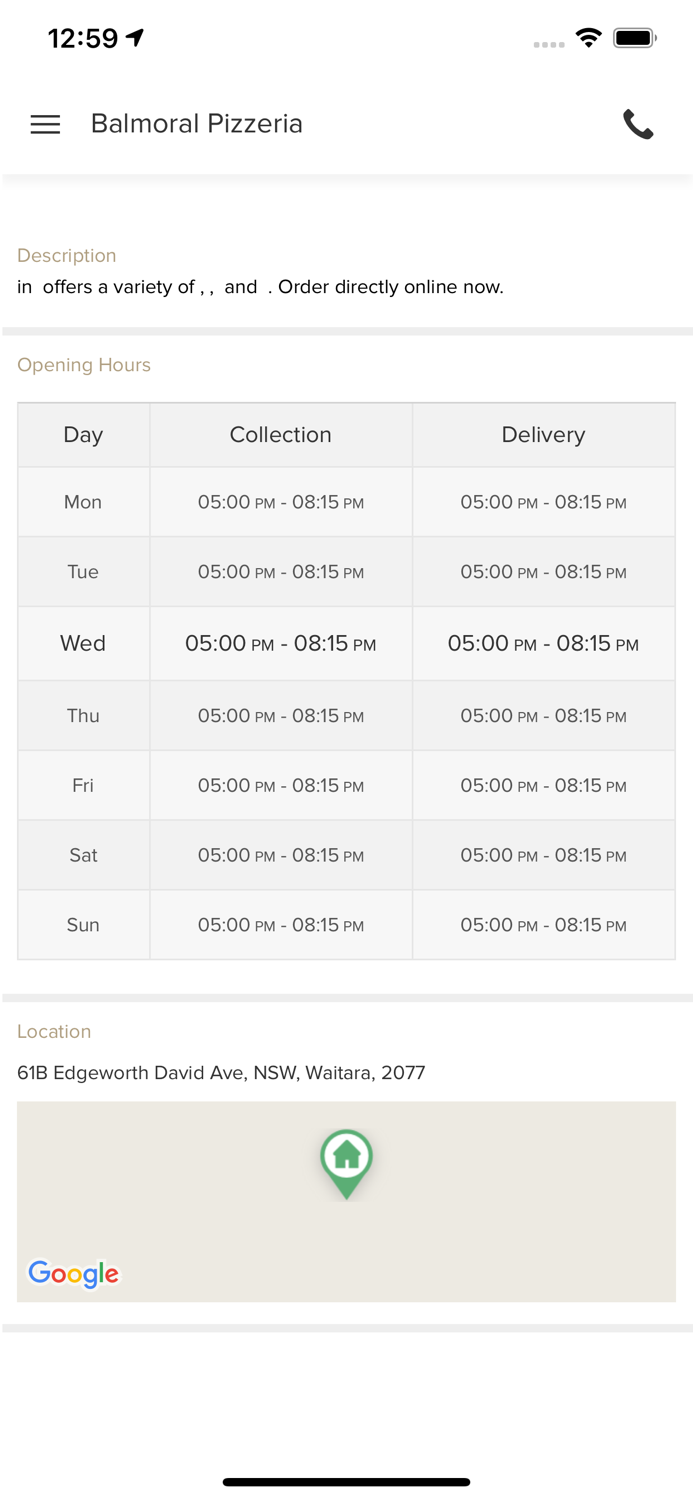The image size is (693, 1500).
Task: Tap the home indicator bar
Action: pos(346,1482)
